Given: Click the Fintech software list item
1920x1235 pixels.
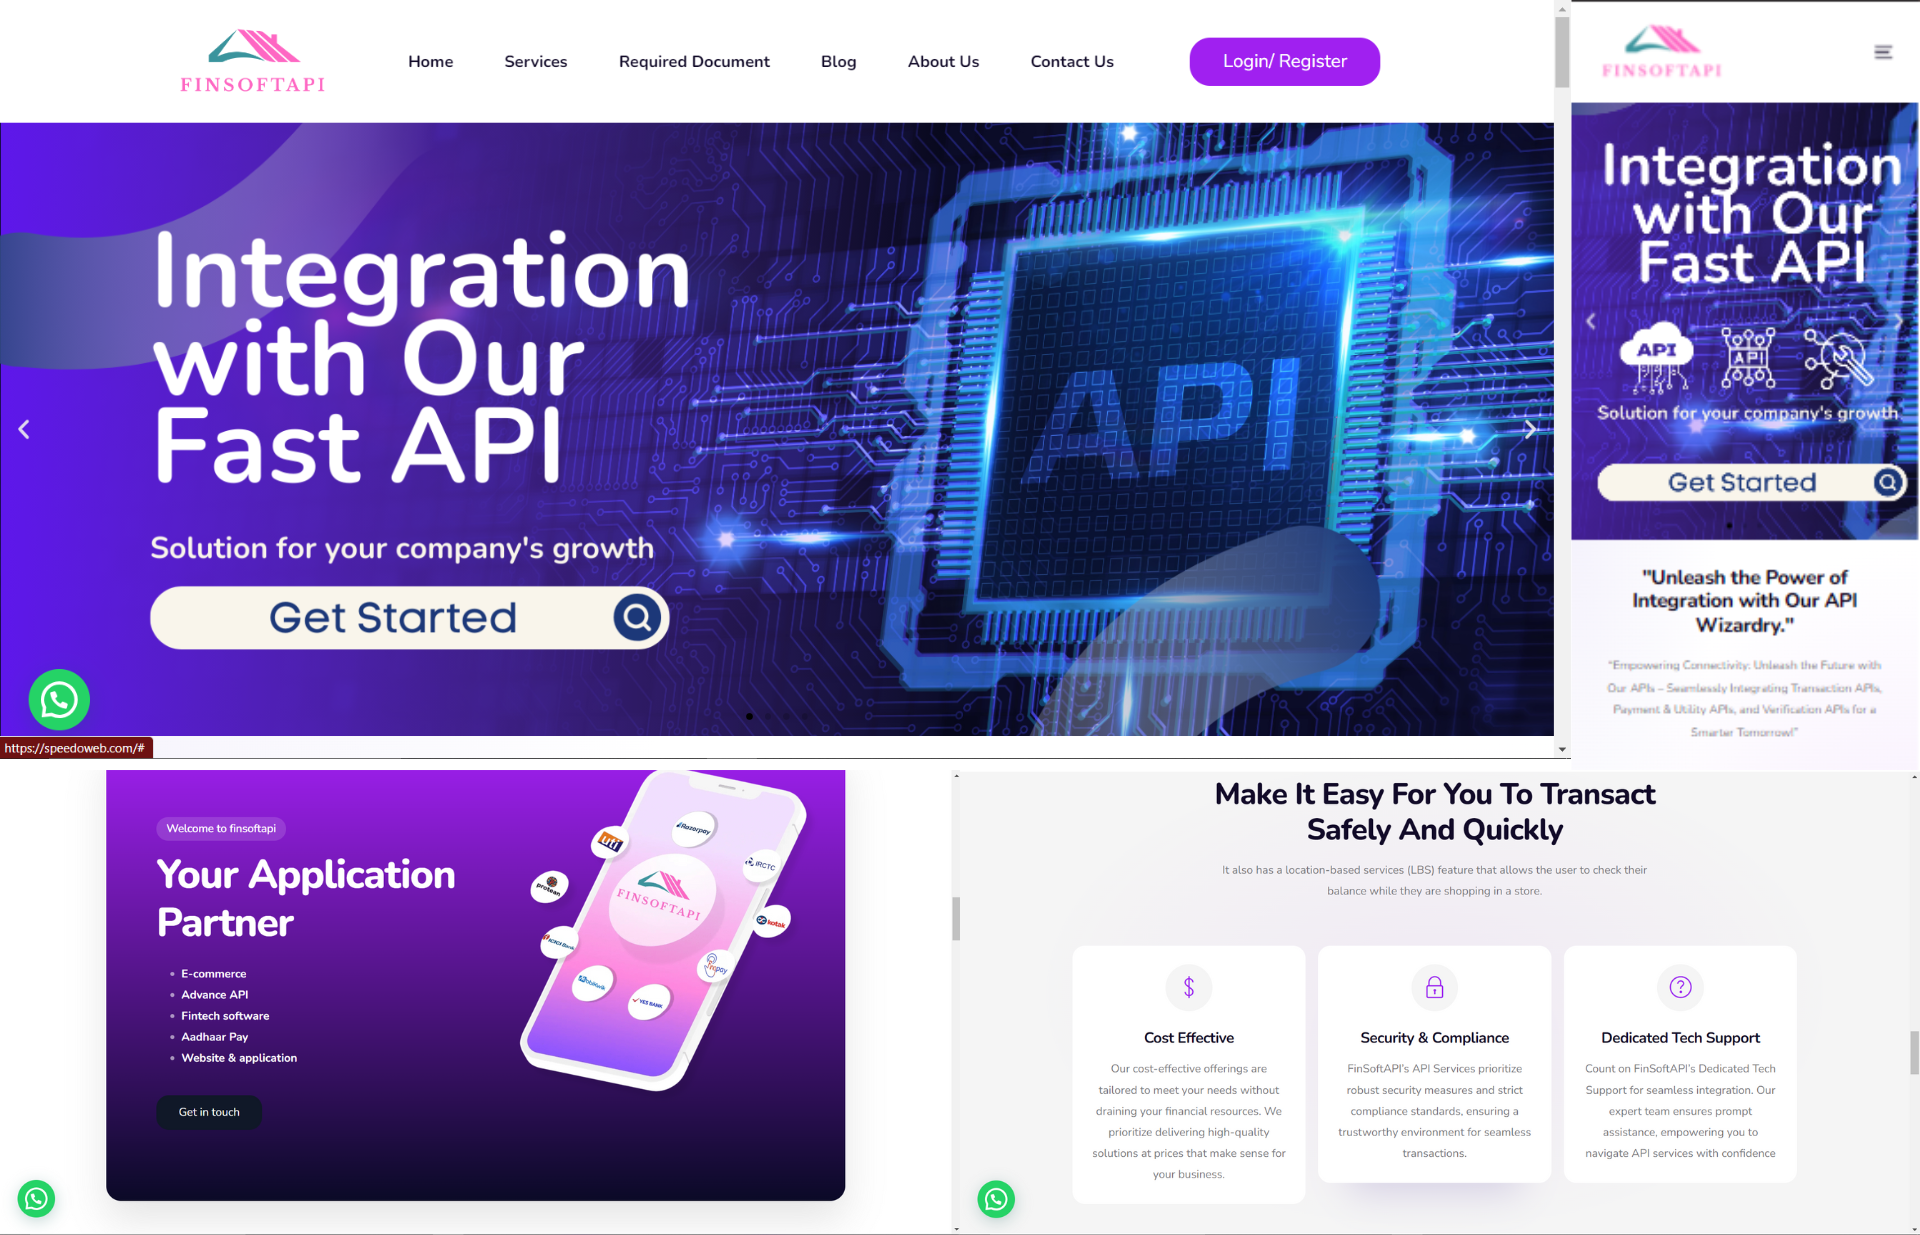Looking at the screenshot, I should point(225,1015).
